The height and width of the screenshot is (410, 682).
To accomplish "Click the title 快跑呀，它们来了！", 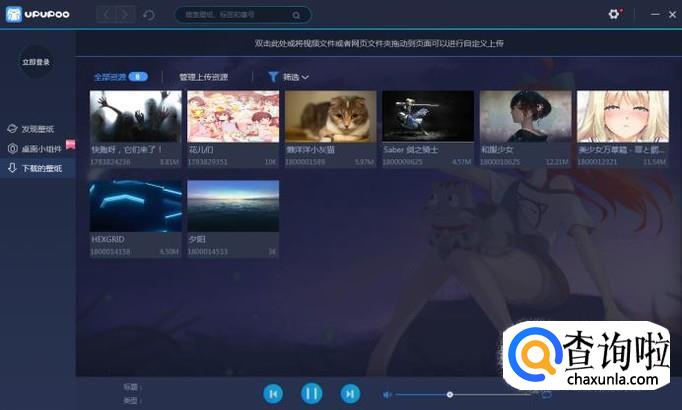I will tap(127, 150).
